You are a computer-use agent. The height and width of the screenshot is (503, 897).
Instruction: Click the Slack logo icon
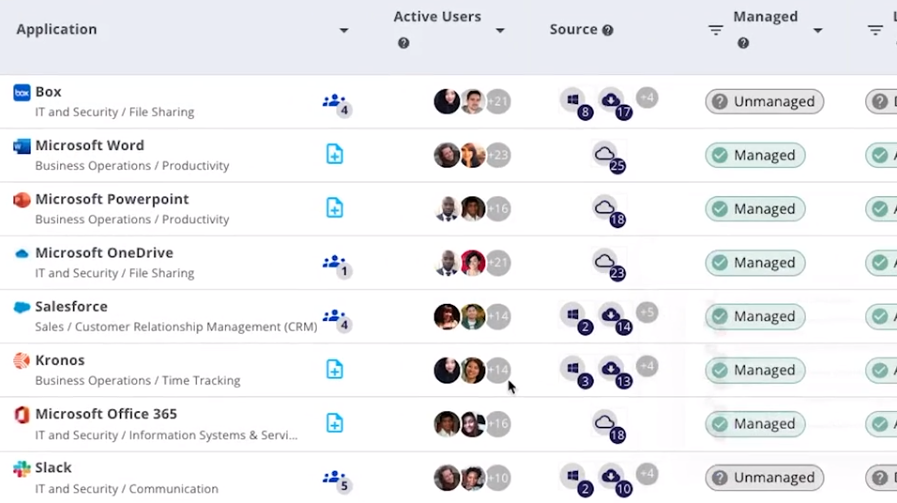click(x=22, y=469)
